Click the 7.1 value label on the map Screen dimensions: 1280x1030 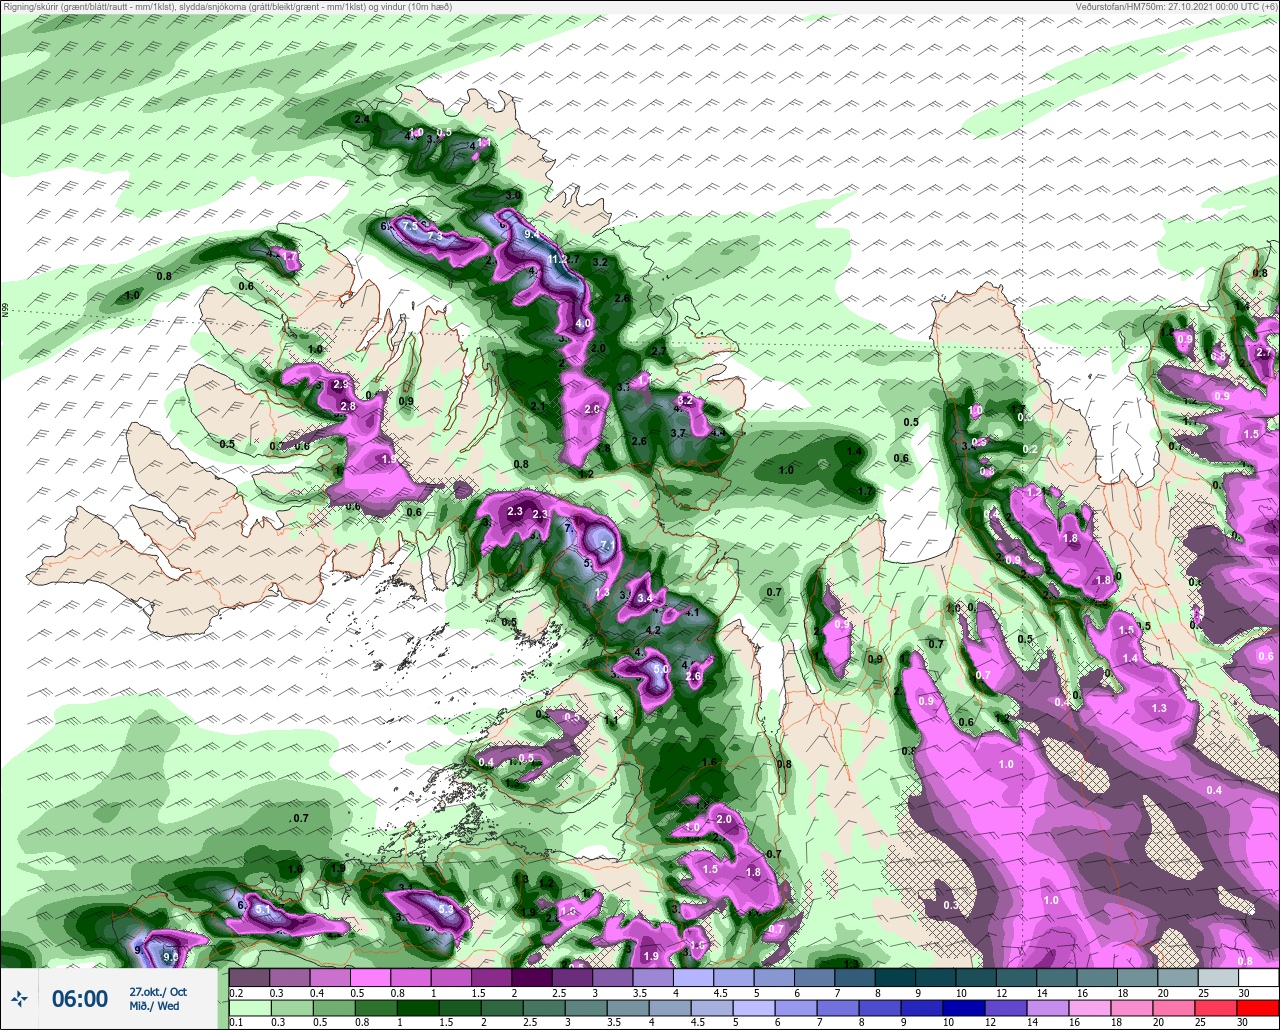[x=607, y=544]
